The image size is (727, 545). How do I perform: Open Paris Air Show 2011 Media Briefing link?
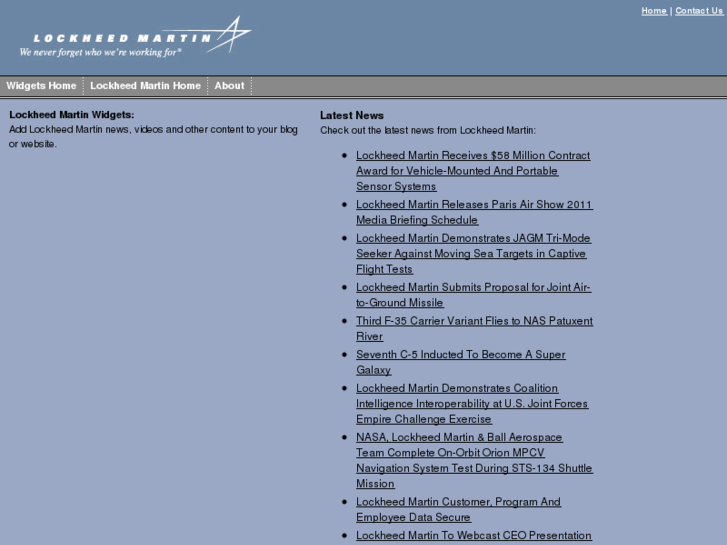point(474,212)
